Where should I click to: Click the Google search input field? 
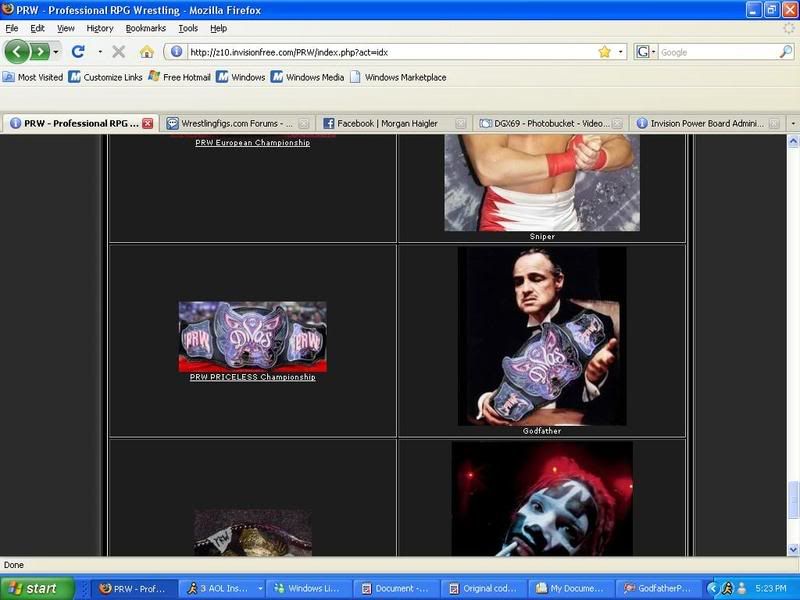714,51
